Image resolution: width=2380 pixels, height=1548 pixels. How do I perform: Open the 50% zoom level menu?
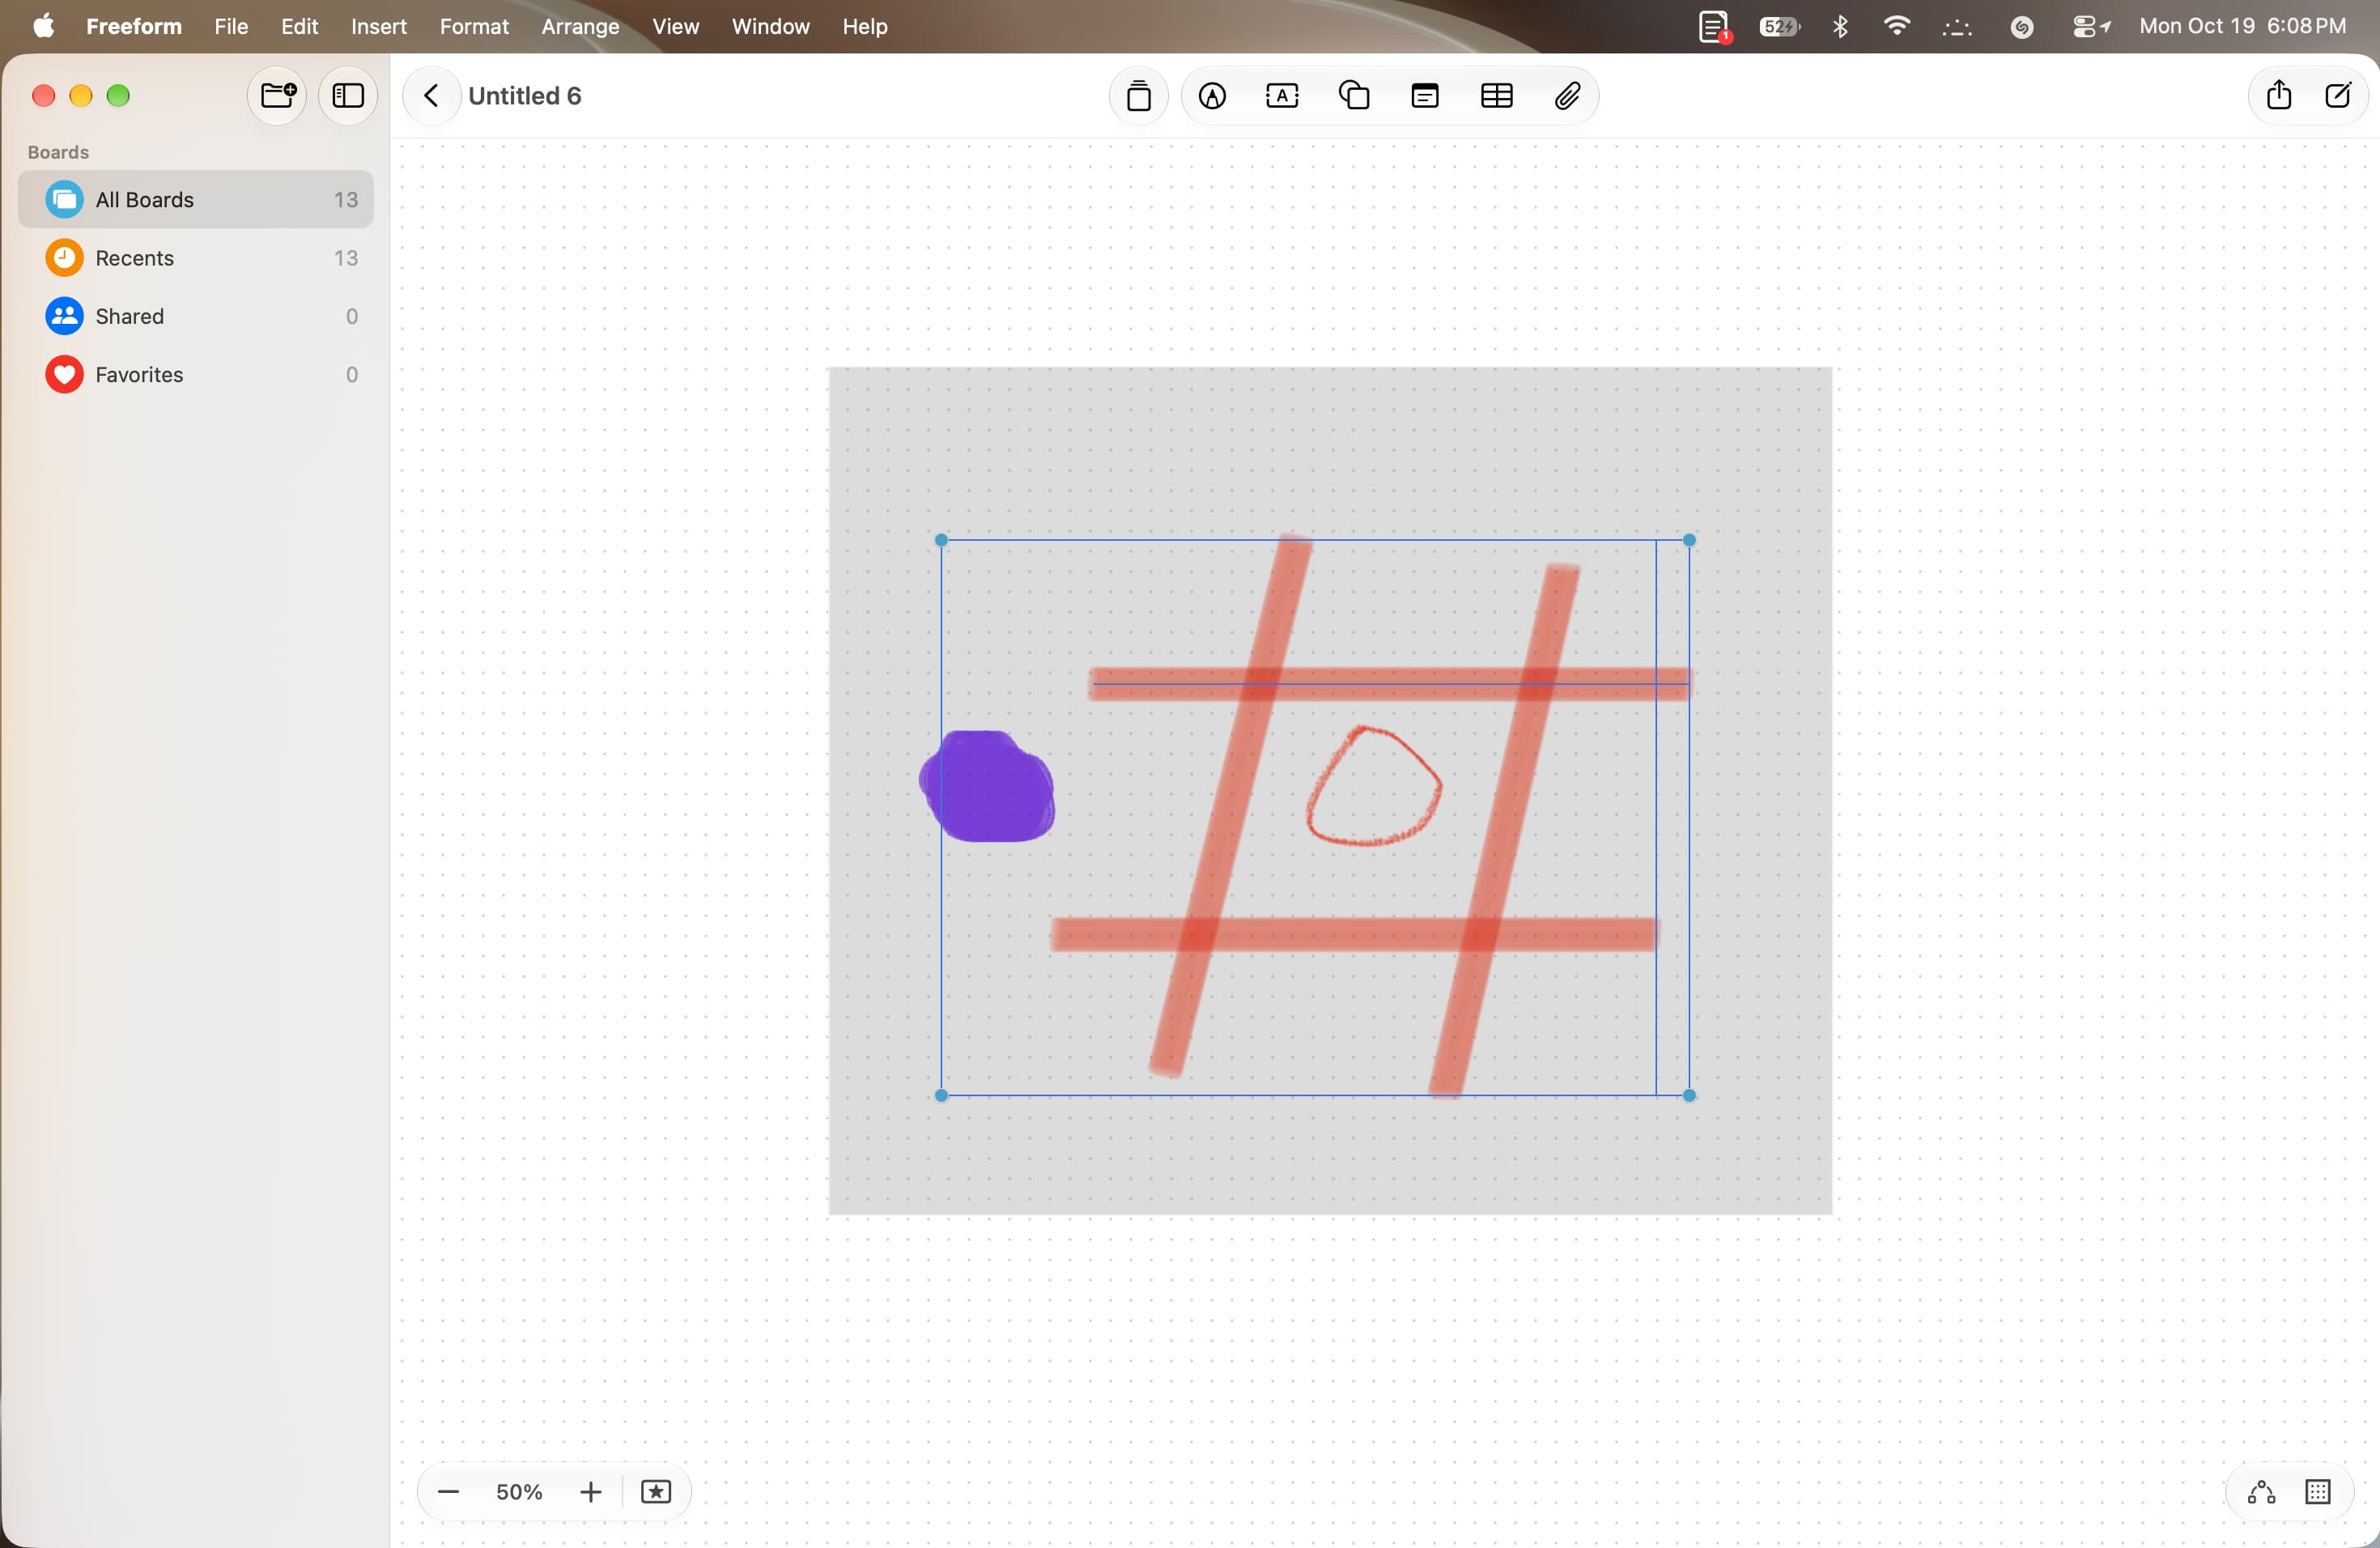click(x=519, y=1492)
